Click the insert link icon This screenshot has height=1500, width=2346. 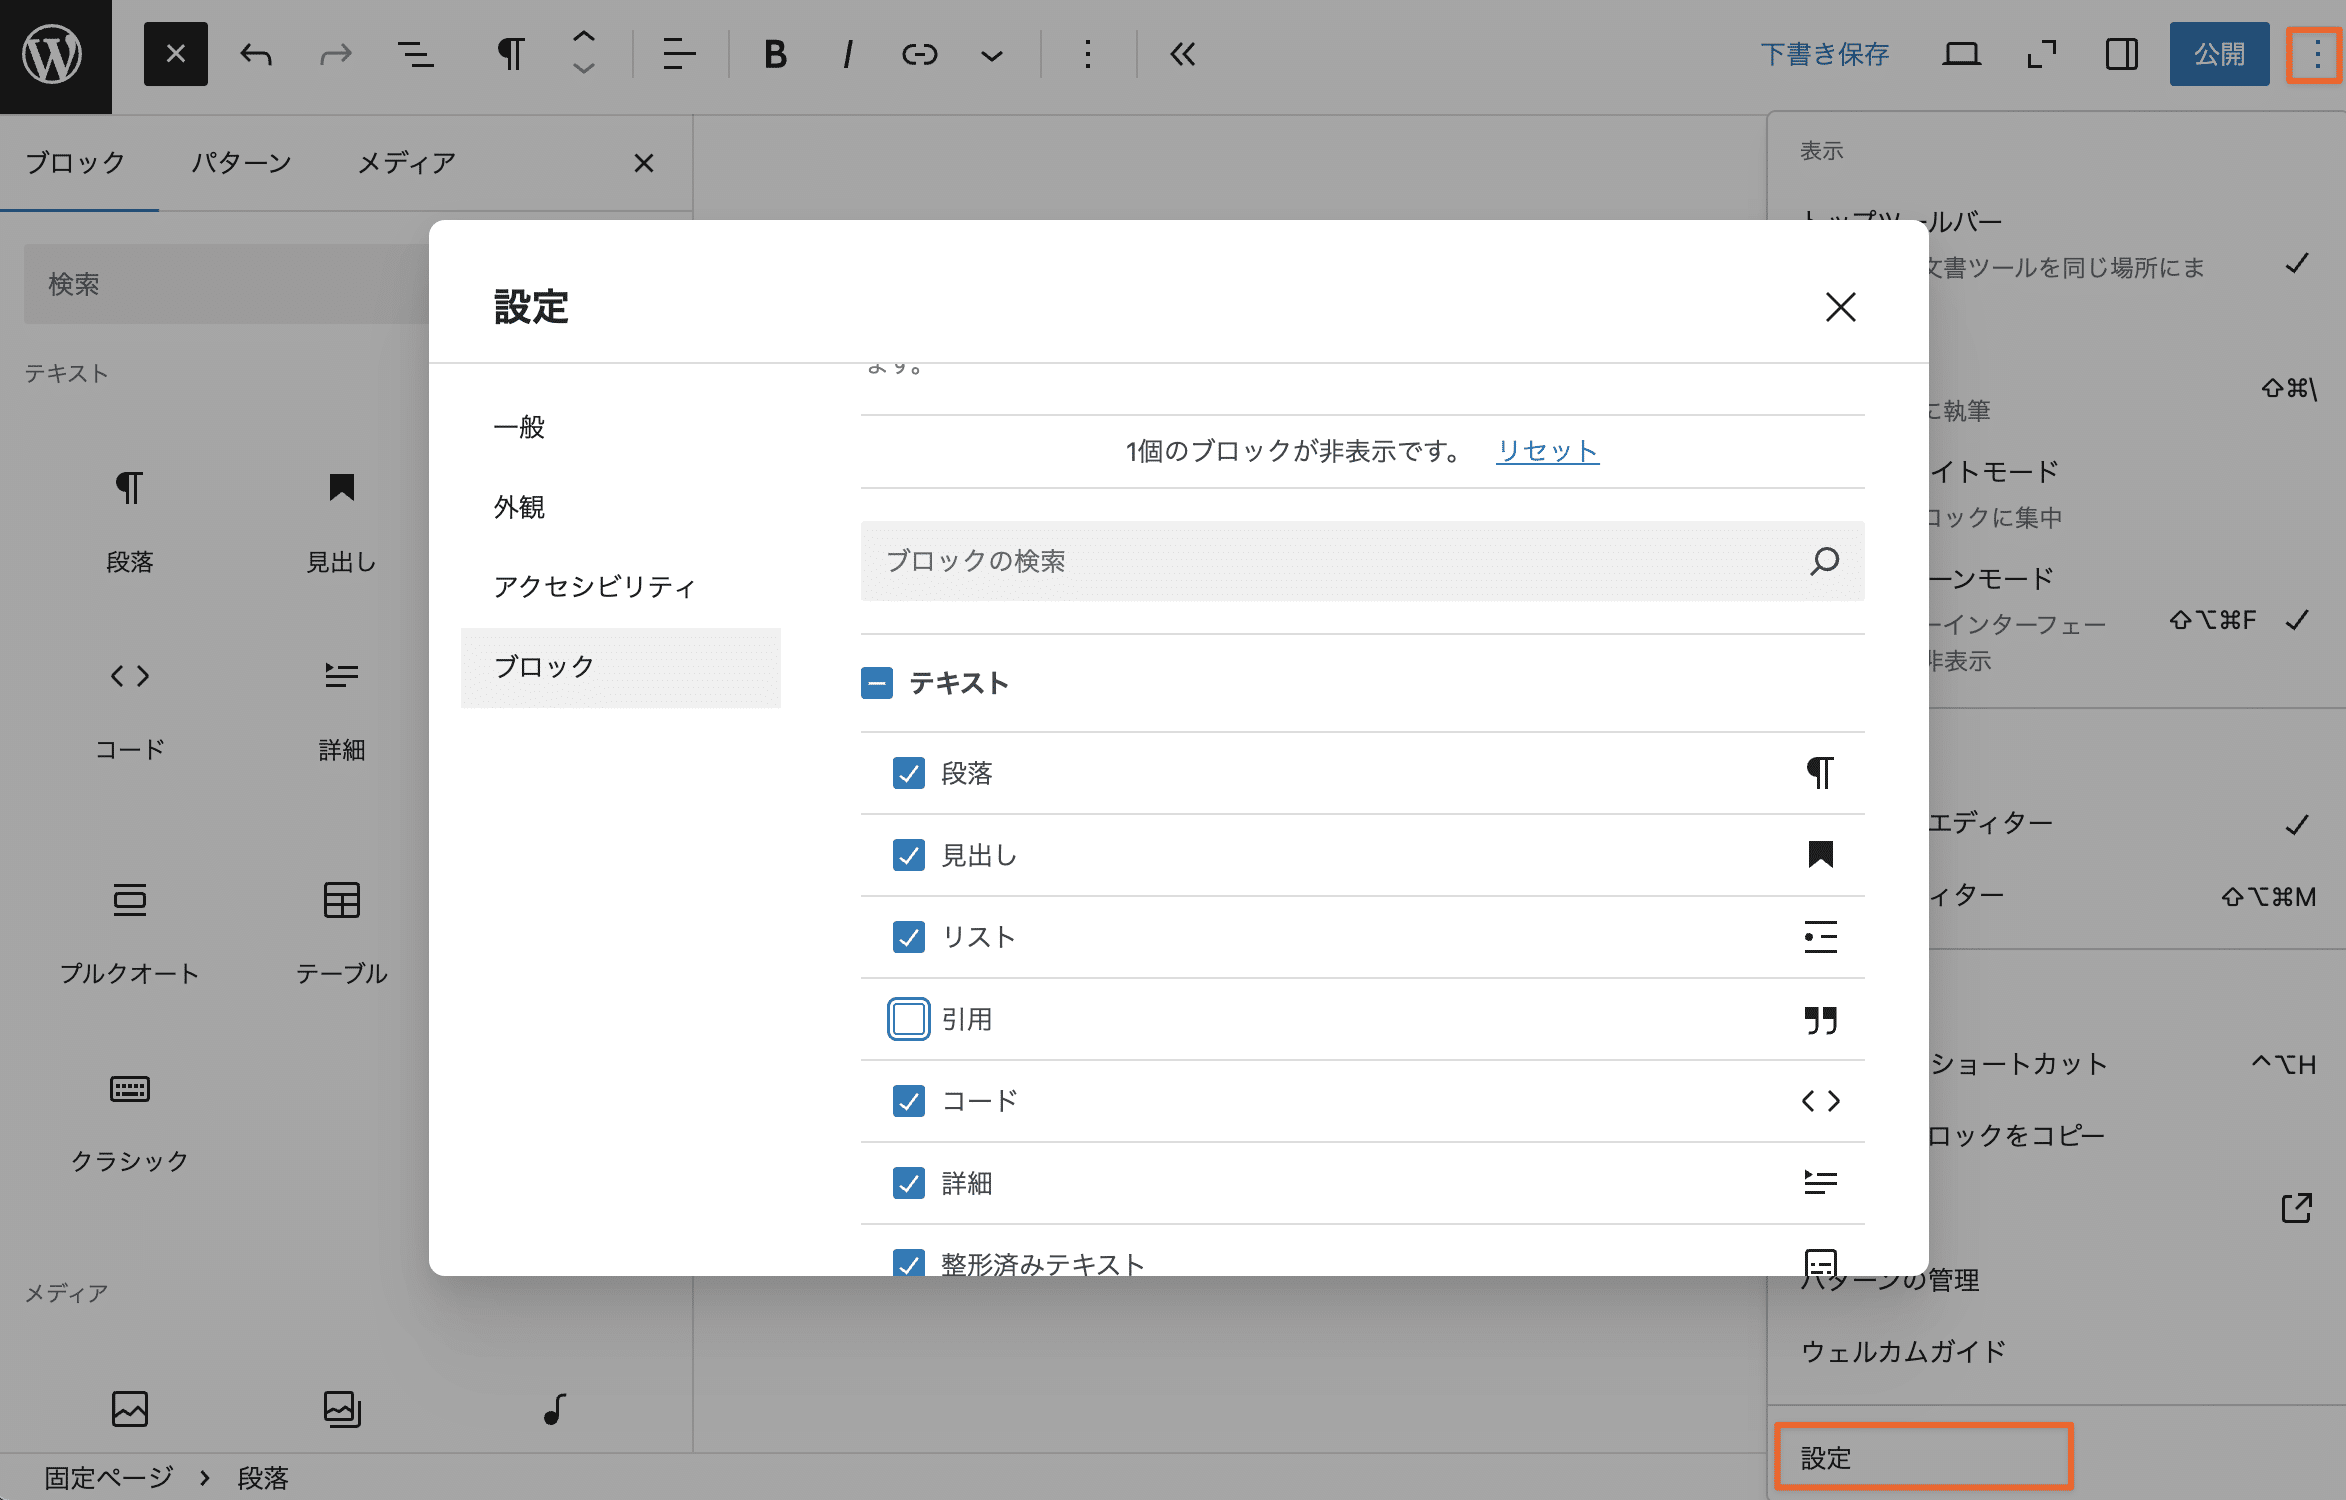[919, 54]
